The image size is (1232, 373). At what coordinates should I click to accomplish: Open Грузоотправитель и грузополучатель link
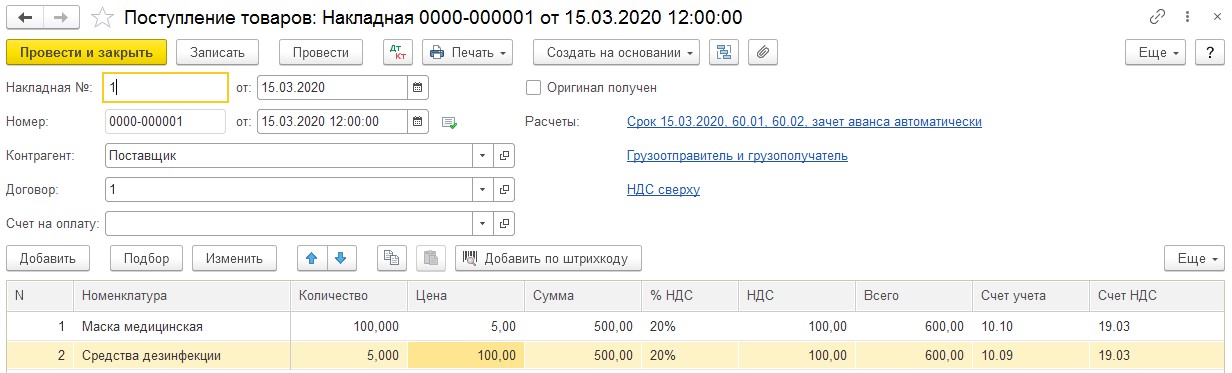(737, 156)
